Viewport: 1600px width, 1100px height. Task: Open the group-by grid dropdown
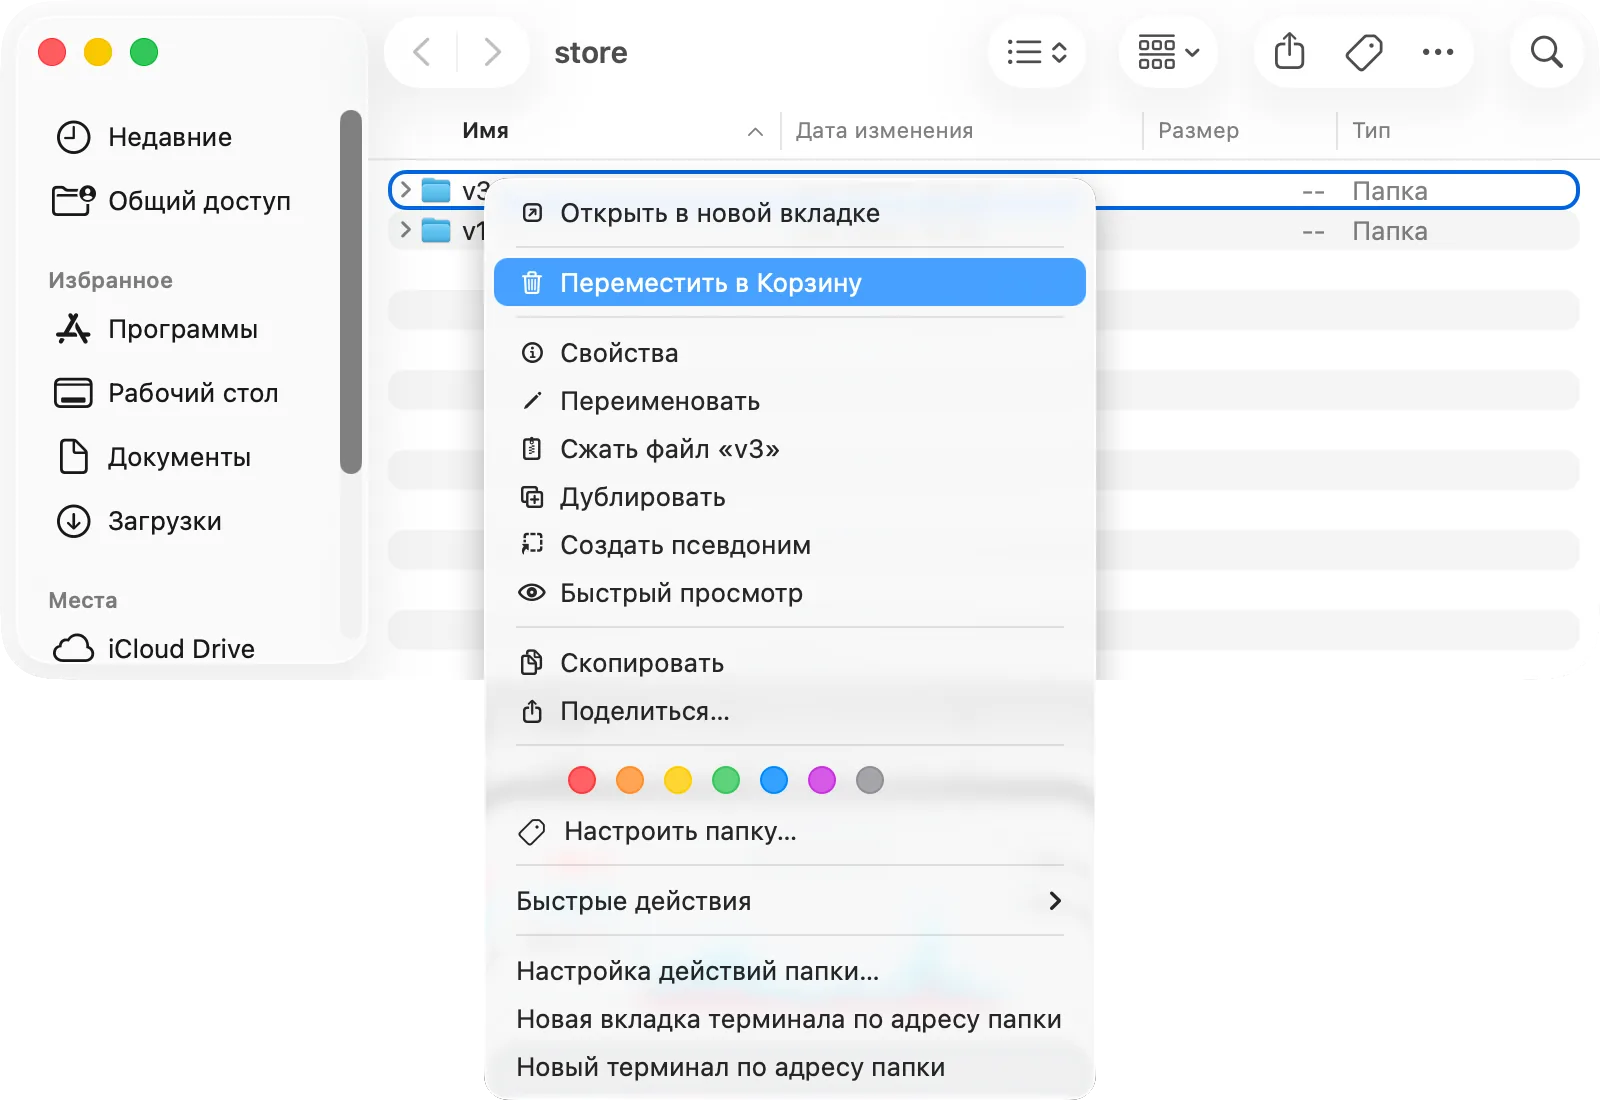pos(1168,52)
